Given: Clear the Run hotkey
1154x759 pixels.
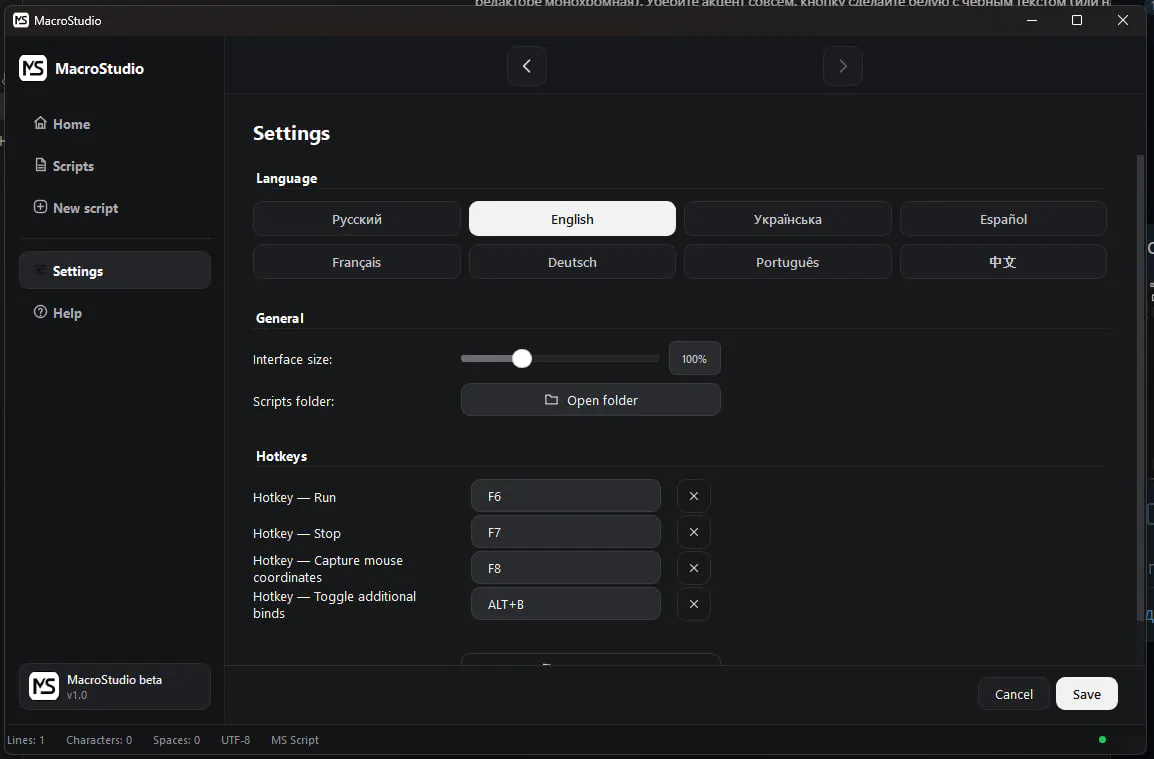Looking at the screenshot, I should [x=693, y=496].
